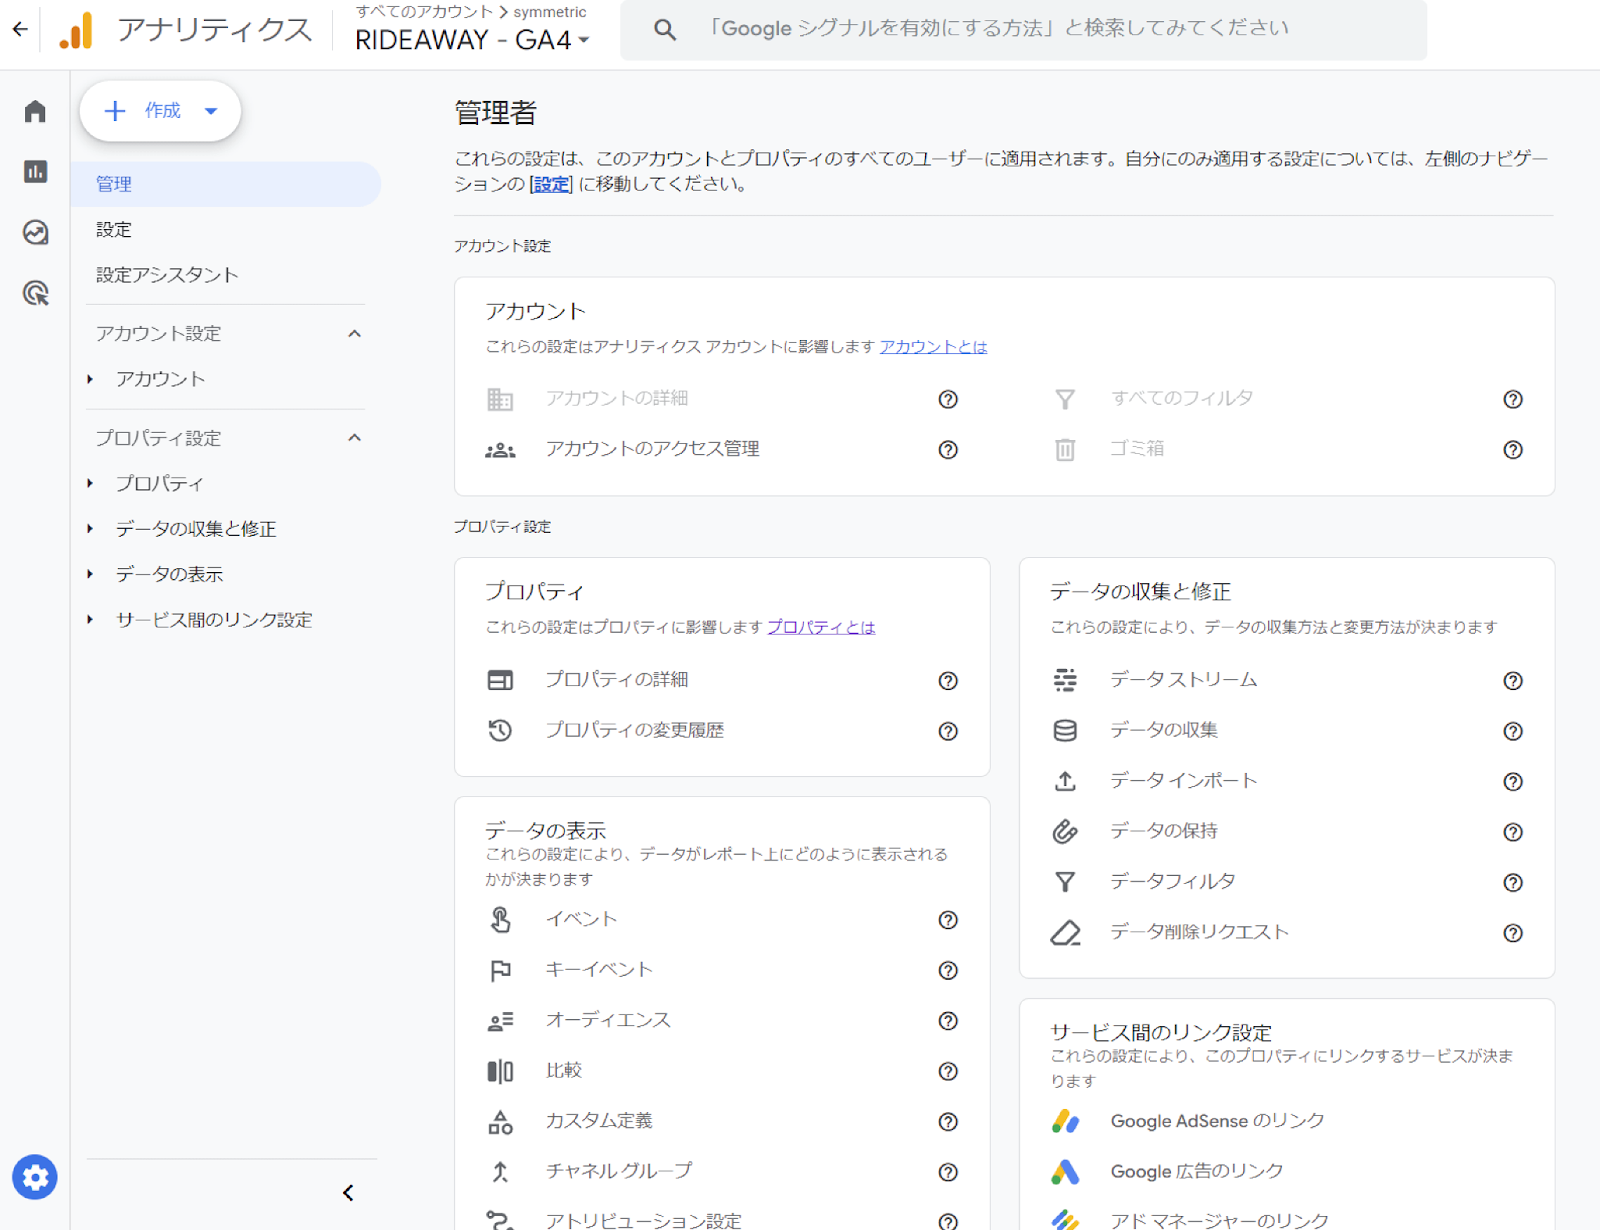Viewport: 1600px width, 1230px height.
Task: Help icon for キーイベント
Action: click(x=948, y=970)
